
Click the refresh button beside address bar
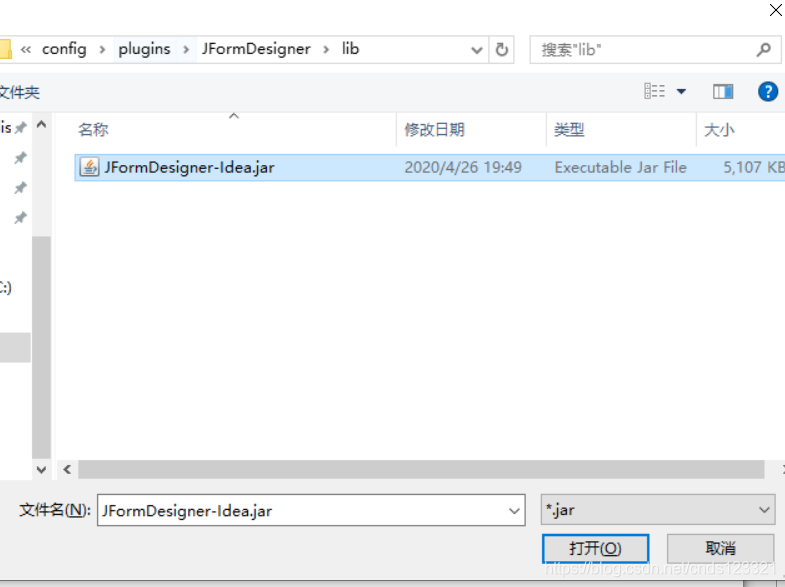(x=502, y=50)
